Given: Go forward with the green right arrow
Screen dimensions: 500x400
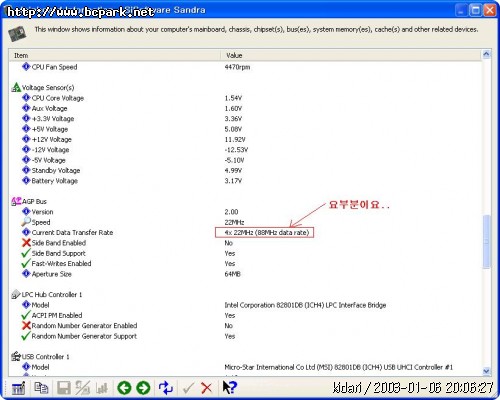Looking at the screenshot, I should tap(144, 388).
